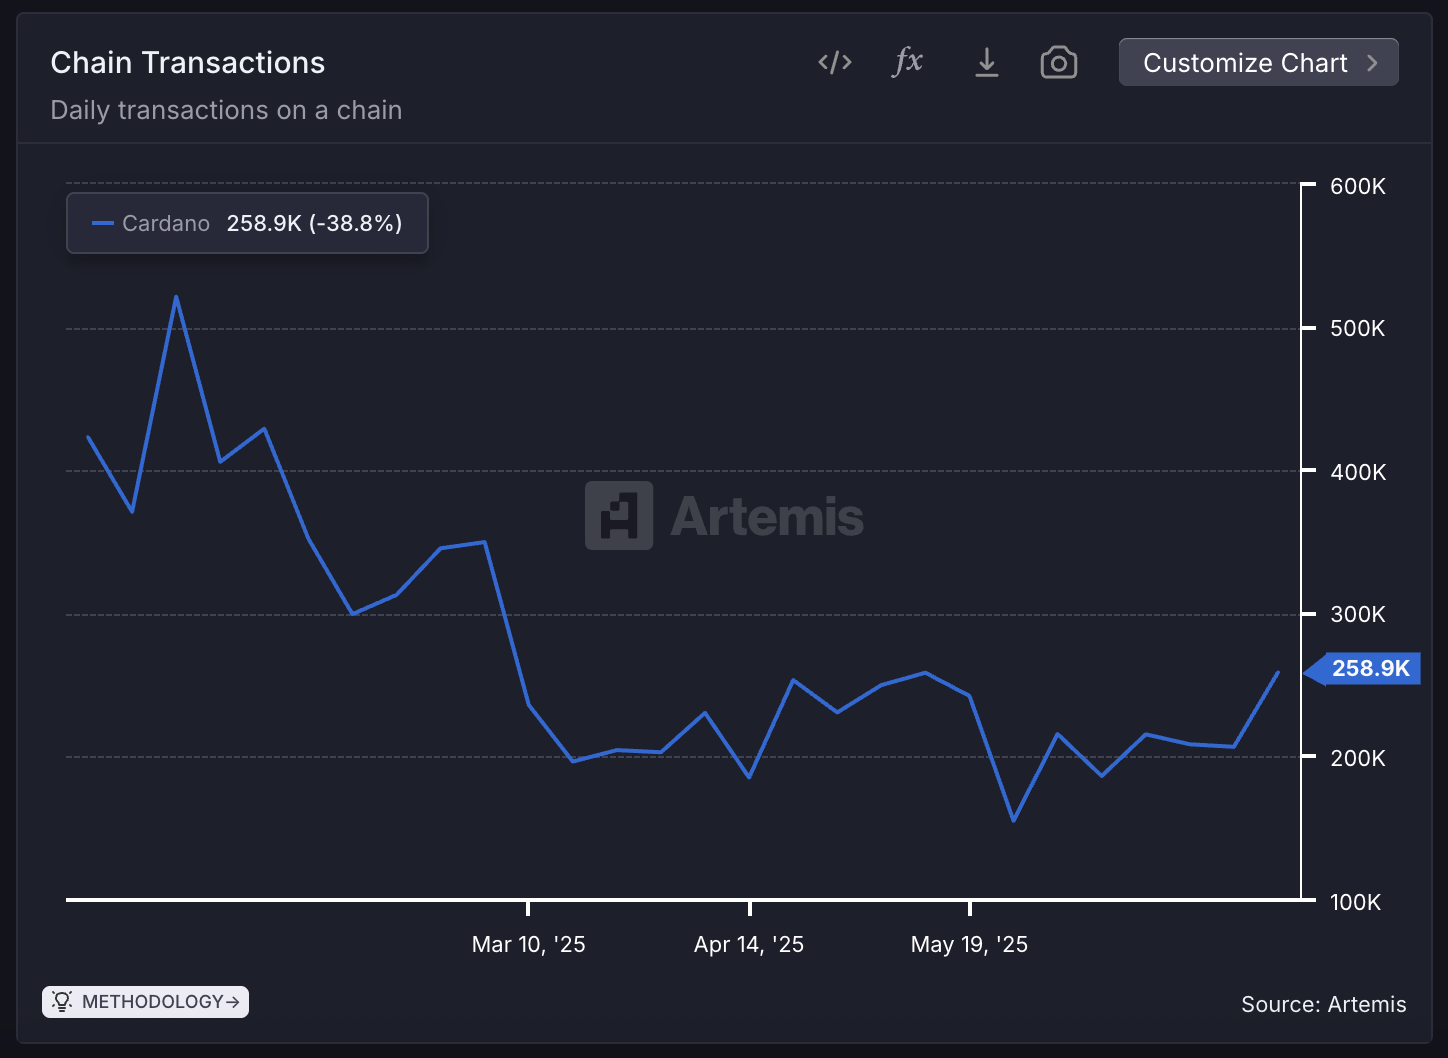Click the 100K axis label
The width and height of the screenshot is (1448, 1058).
(1355, 902)
